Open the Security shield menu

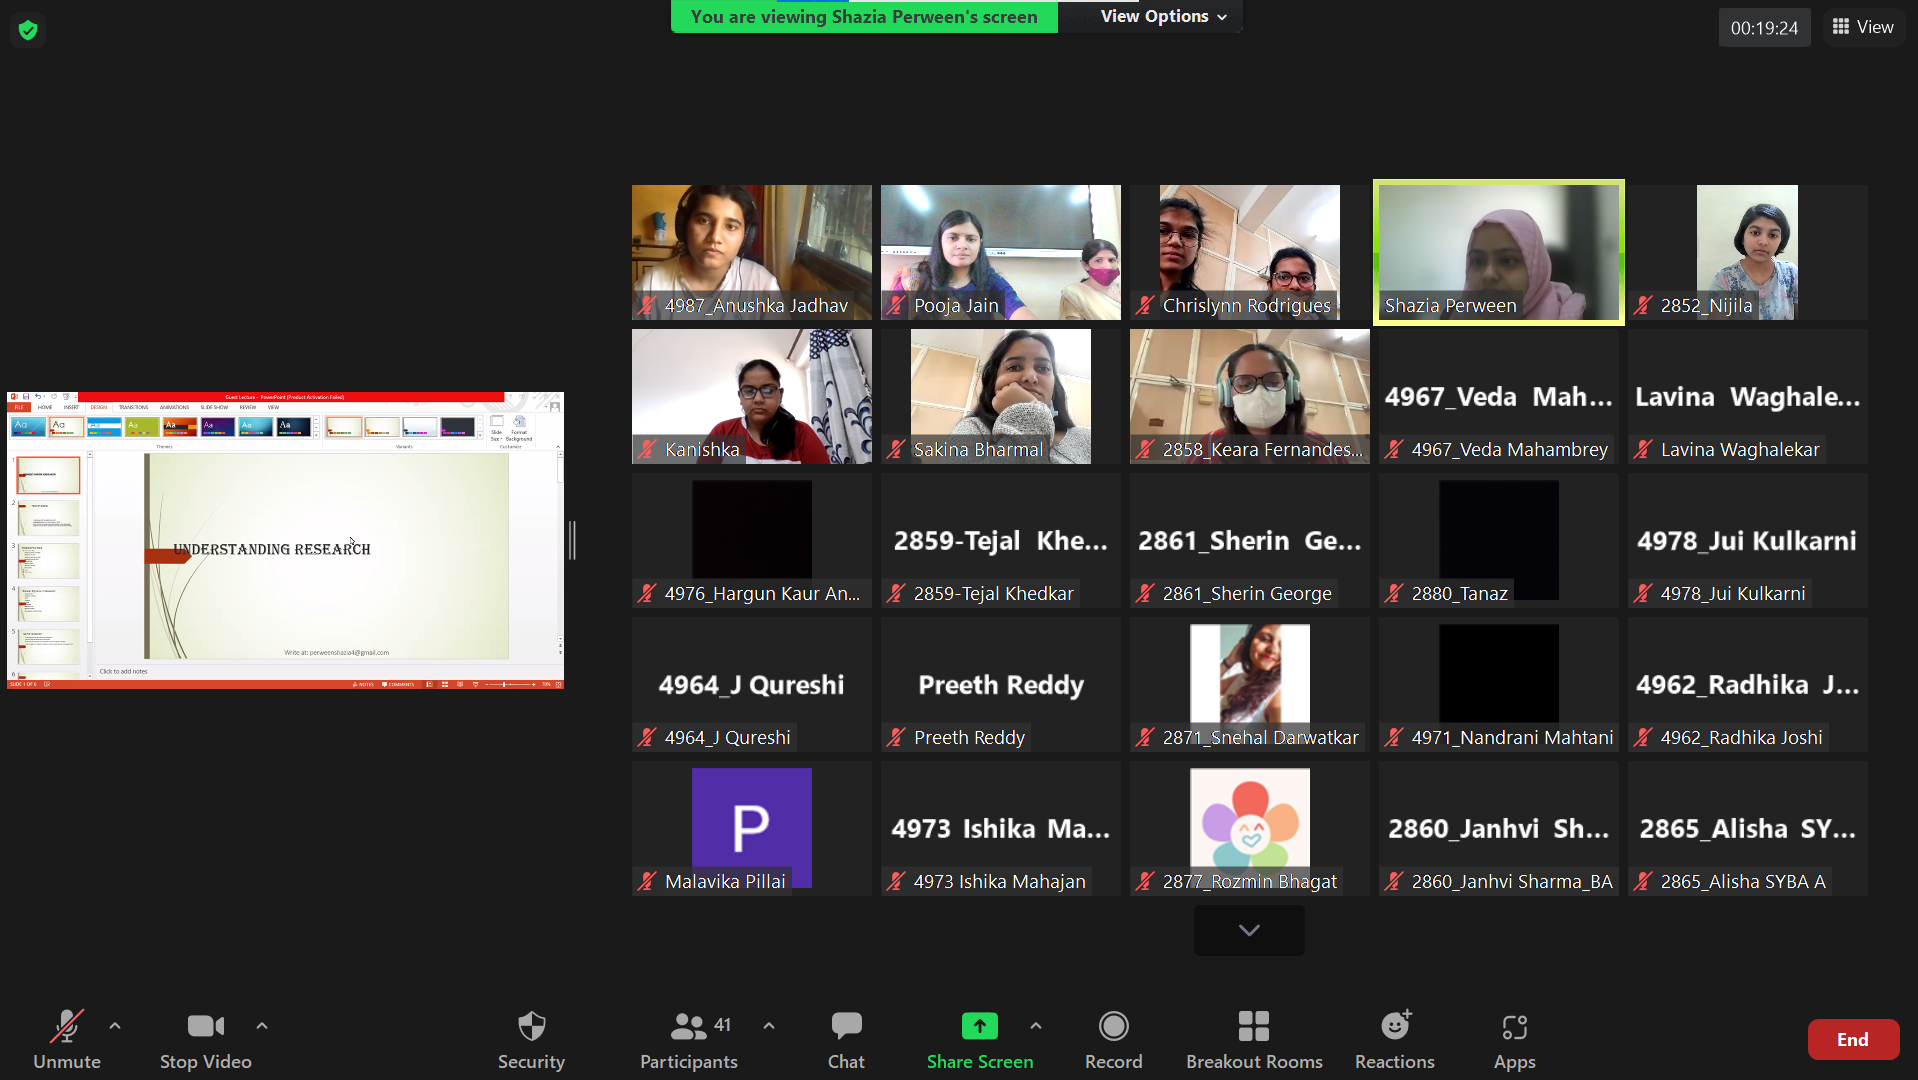point(531,1039)
